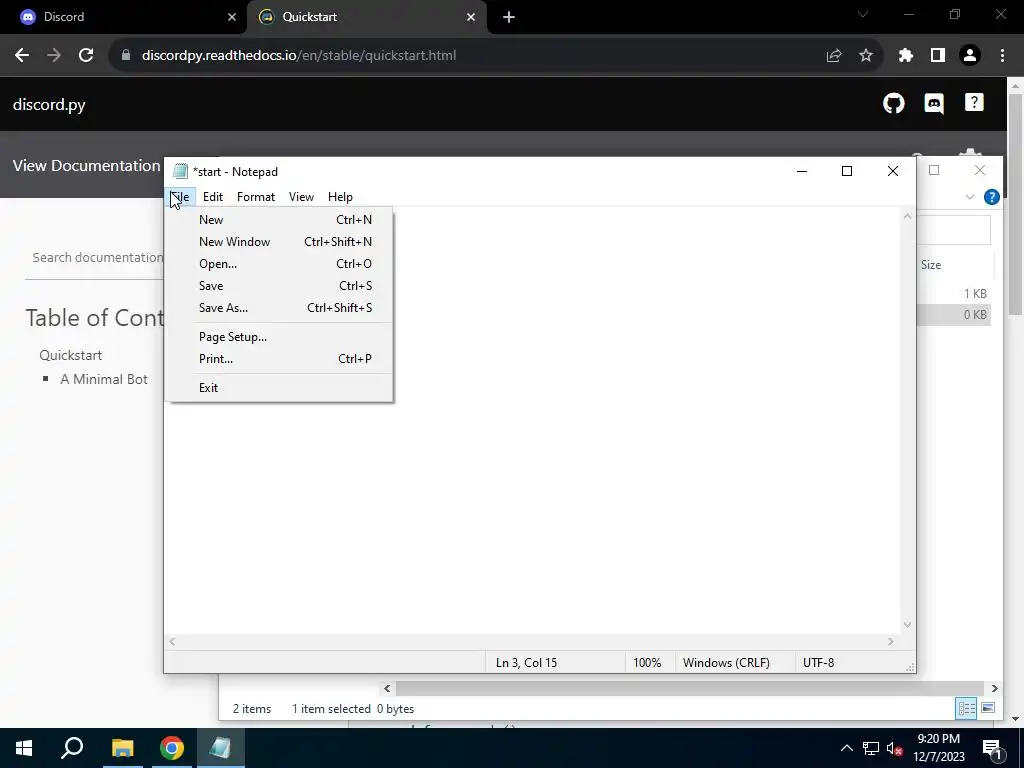Open the Notepad View menu
Screen dimensions: 1024x768
coord(301,197)
